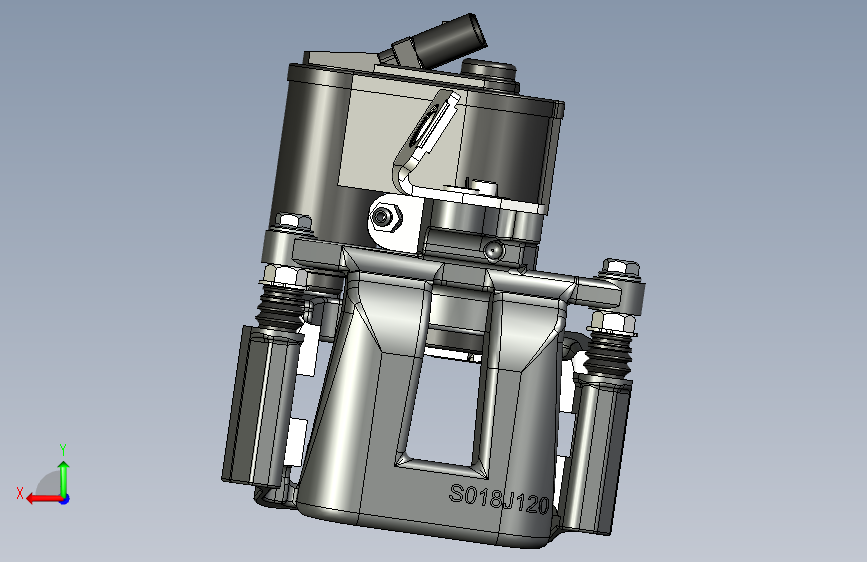Screen dimensions: 867x562
Task: Click the green Y axis arrow of the triad
Action: point(64,478)
